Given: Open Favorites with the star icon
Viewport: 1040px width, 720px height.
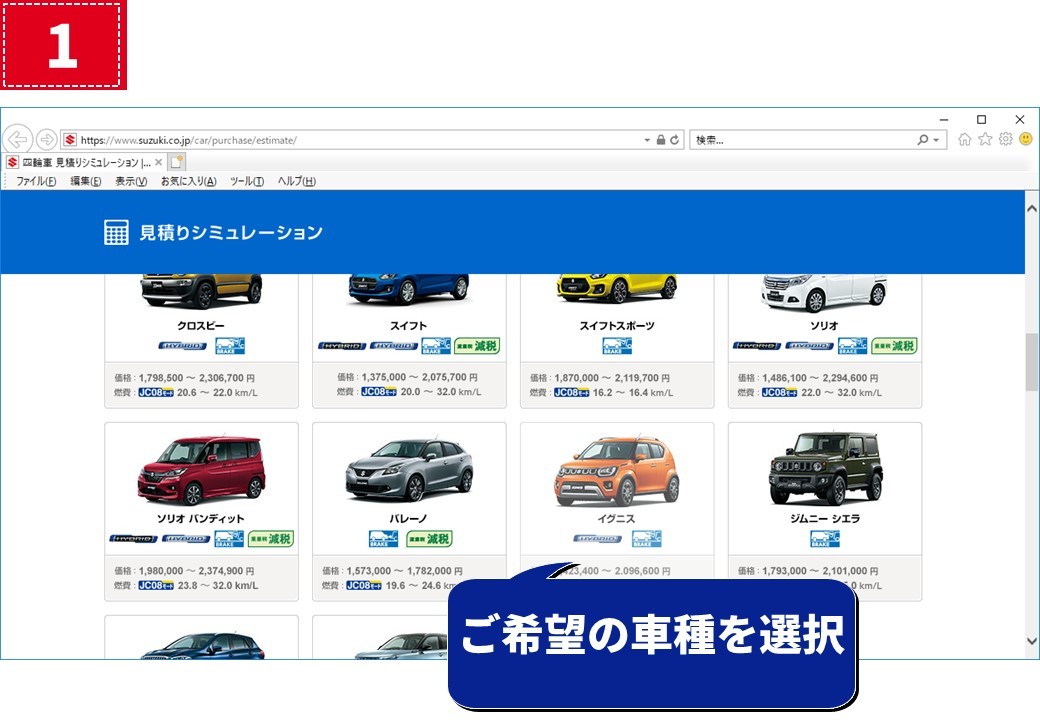Looking at the screenshot, I should pos(985,139).
